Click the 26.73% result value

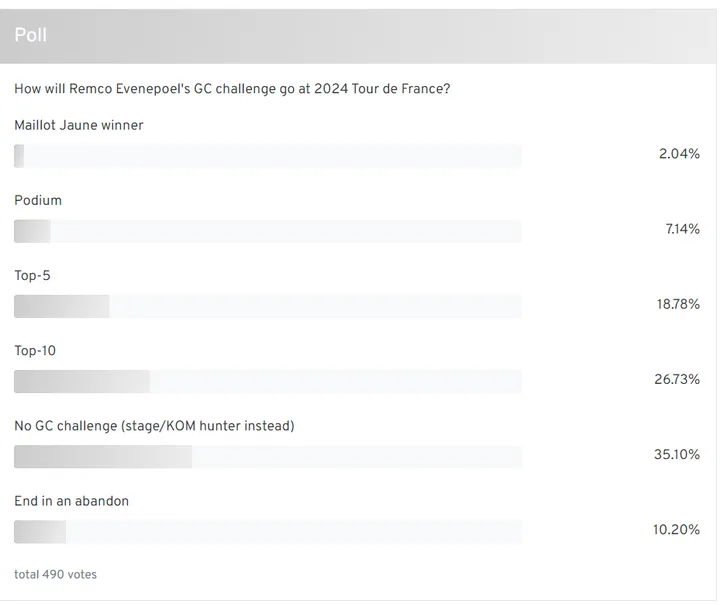tap(677, 379)
